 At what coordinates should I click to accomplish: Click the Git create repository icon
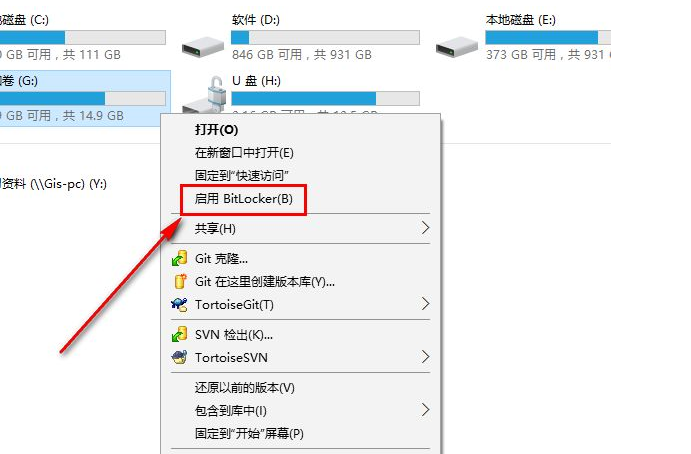[180, 281]
